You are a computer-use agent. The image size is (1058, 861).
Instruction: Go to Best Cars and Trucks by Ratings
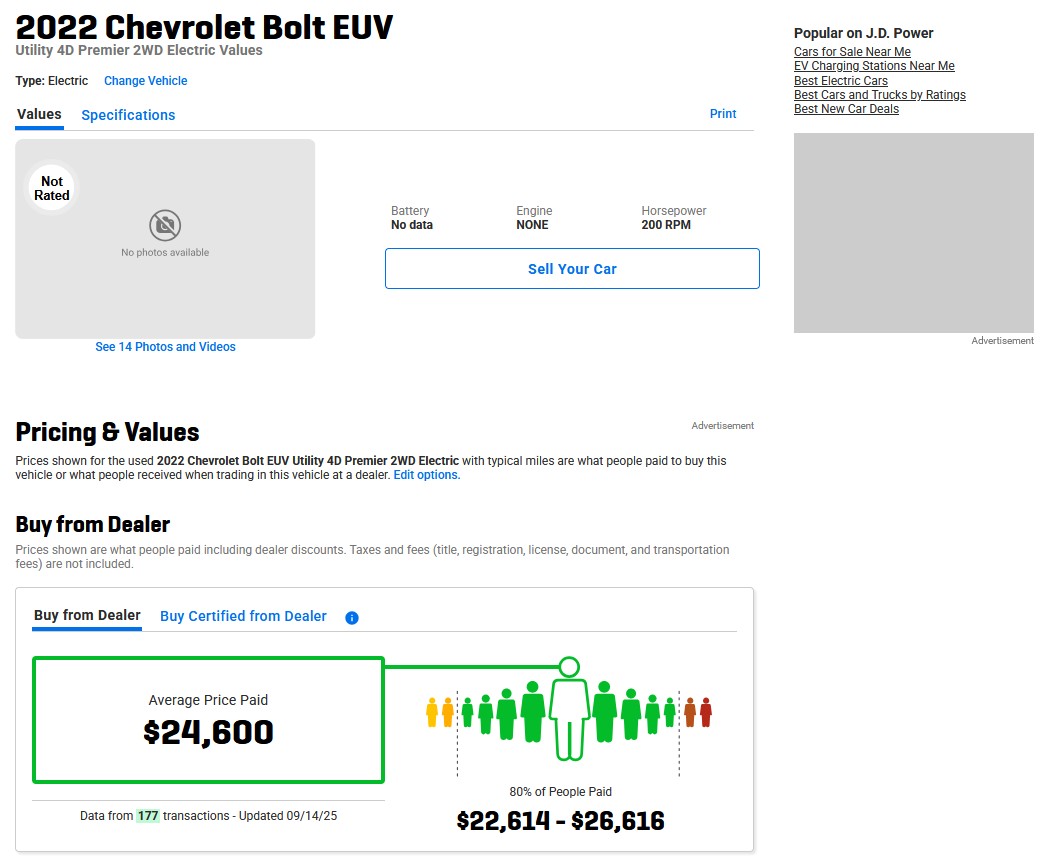pos(879,95)
